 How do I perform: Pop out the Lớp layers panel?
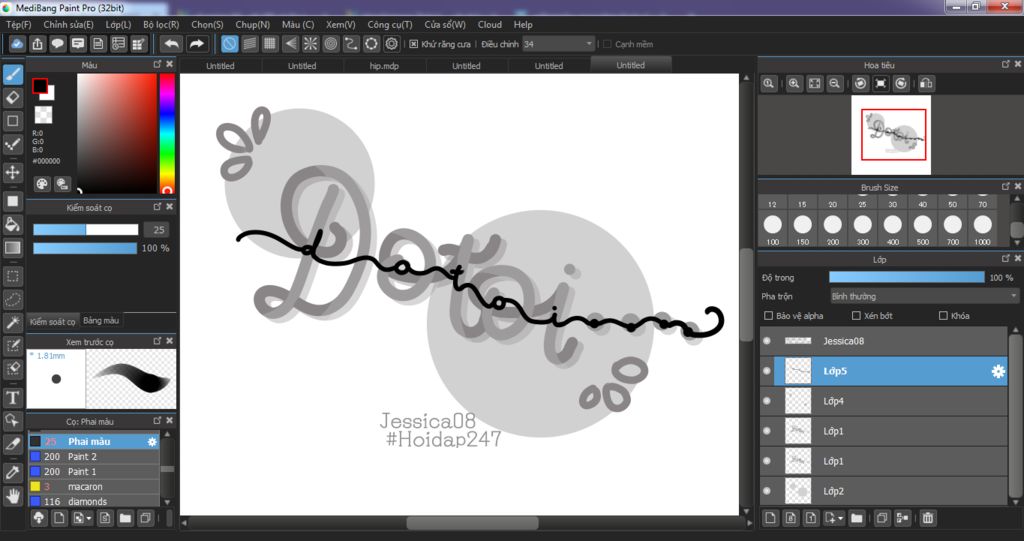pos(1006,259)
